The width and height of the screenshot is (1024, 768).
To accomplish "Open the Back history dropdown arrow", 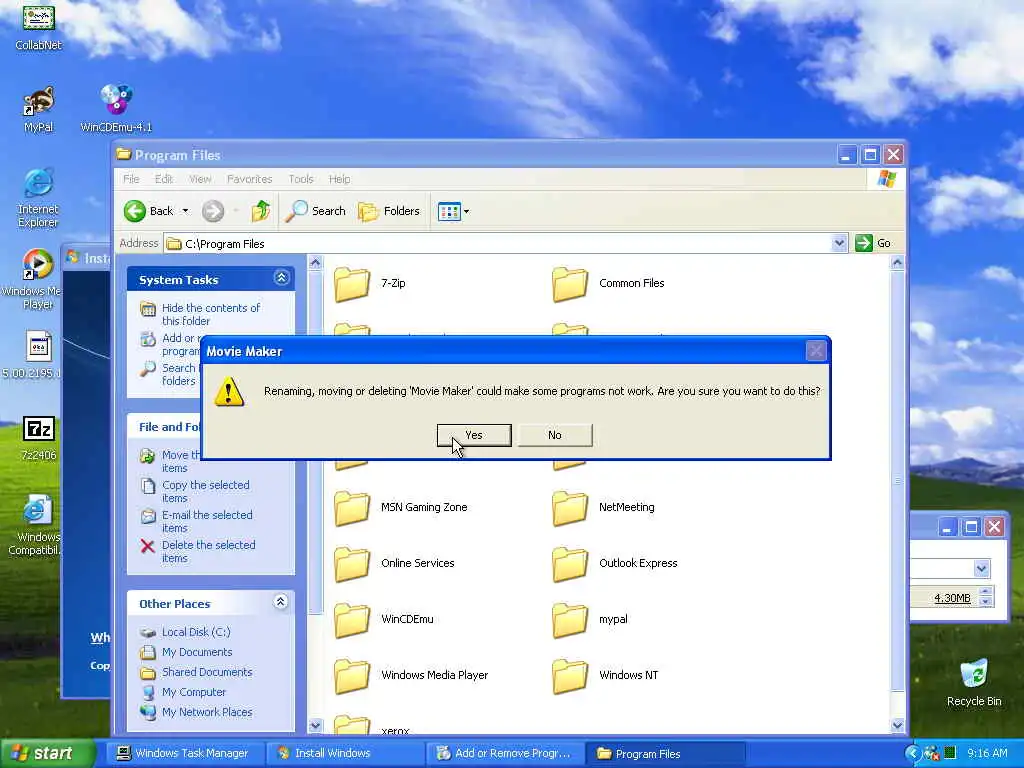I will coord(185,211).
